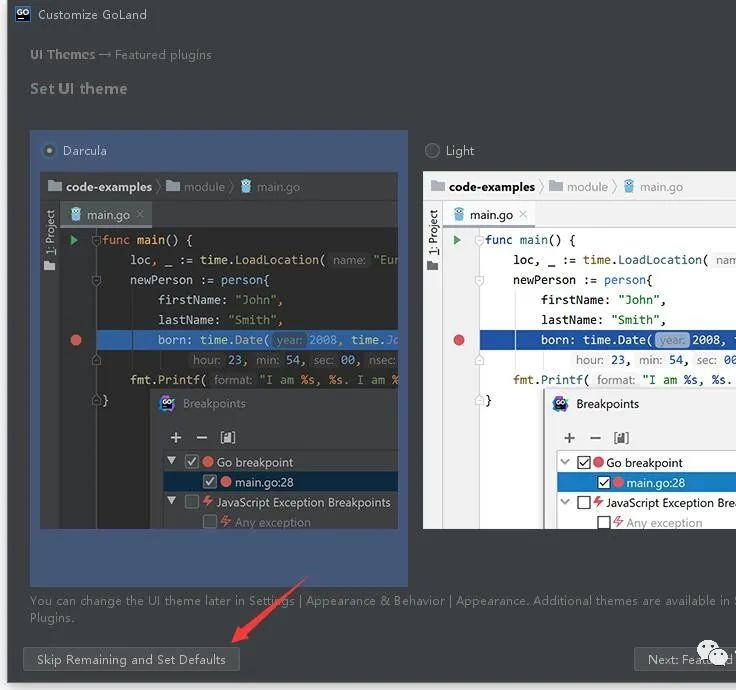Collapse Go breakpoint node in Darcula preview

[172, 460]
